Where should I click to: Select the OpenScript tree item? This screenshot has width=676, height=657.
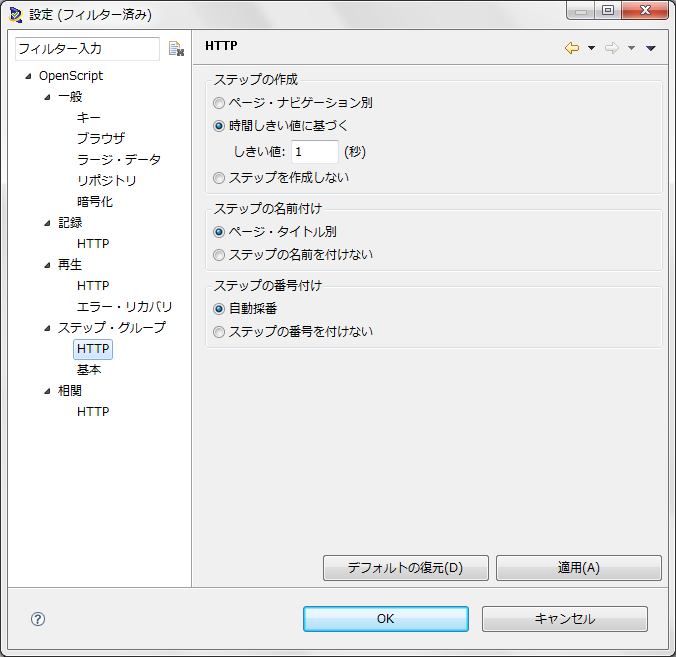pyautogui.click(x=71, y=76)
